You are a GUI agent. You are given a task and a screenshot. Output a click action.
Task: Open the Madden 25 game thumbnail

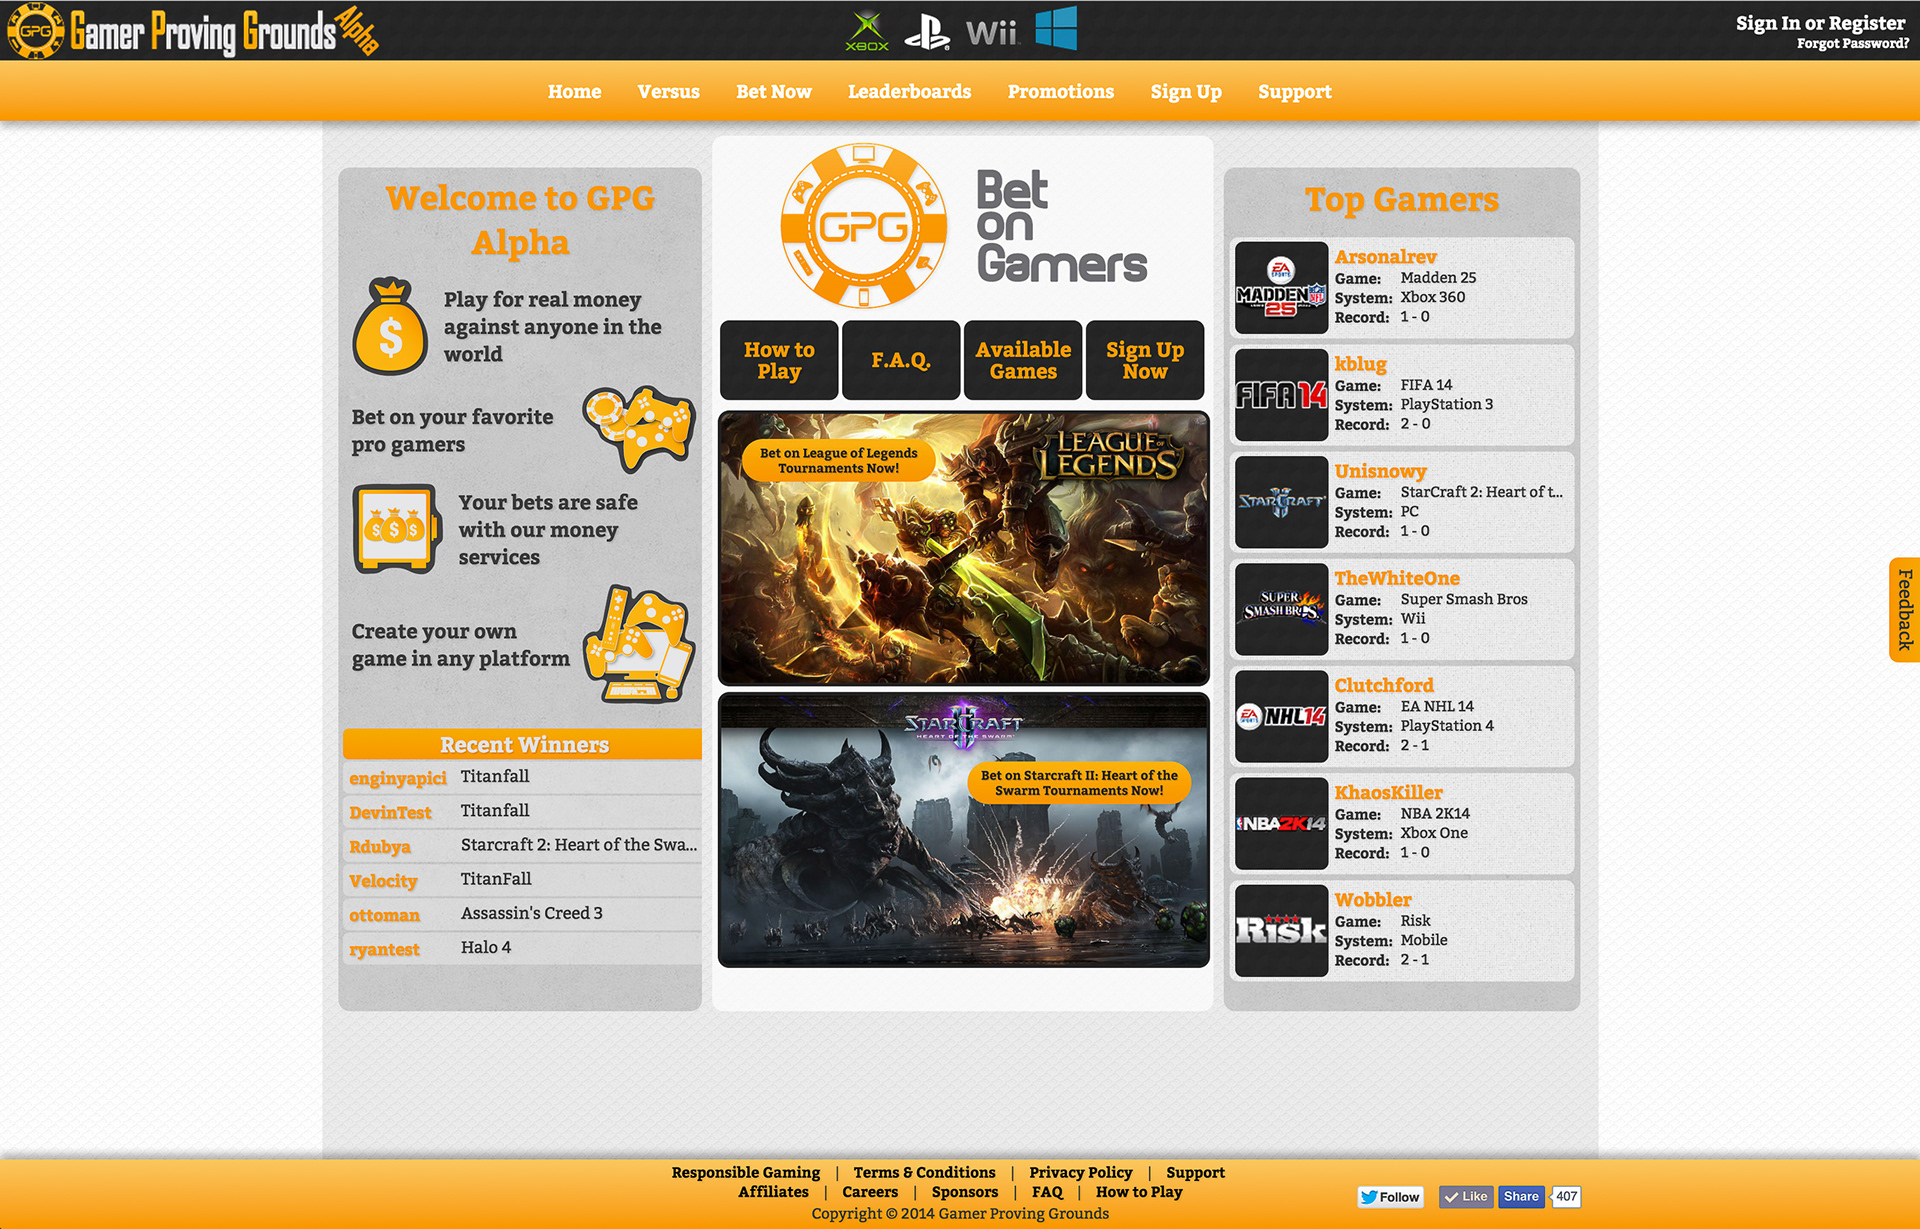tap(1281, 287)
